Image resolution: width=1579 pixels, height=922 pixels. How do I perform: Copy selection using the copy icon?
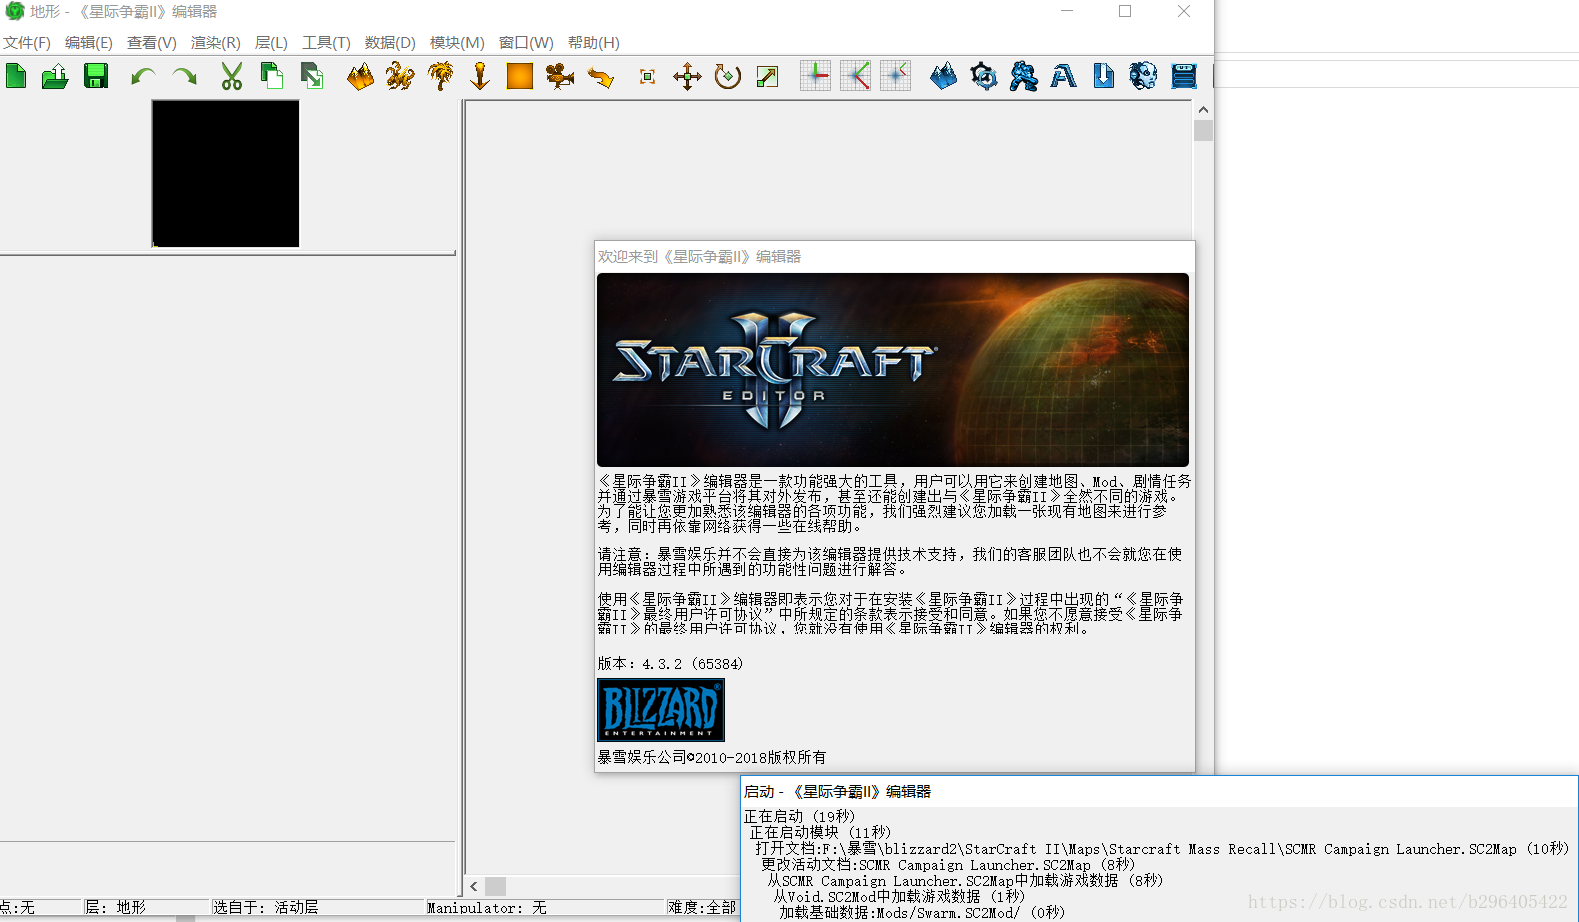(x=271, y=76)
